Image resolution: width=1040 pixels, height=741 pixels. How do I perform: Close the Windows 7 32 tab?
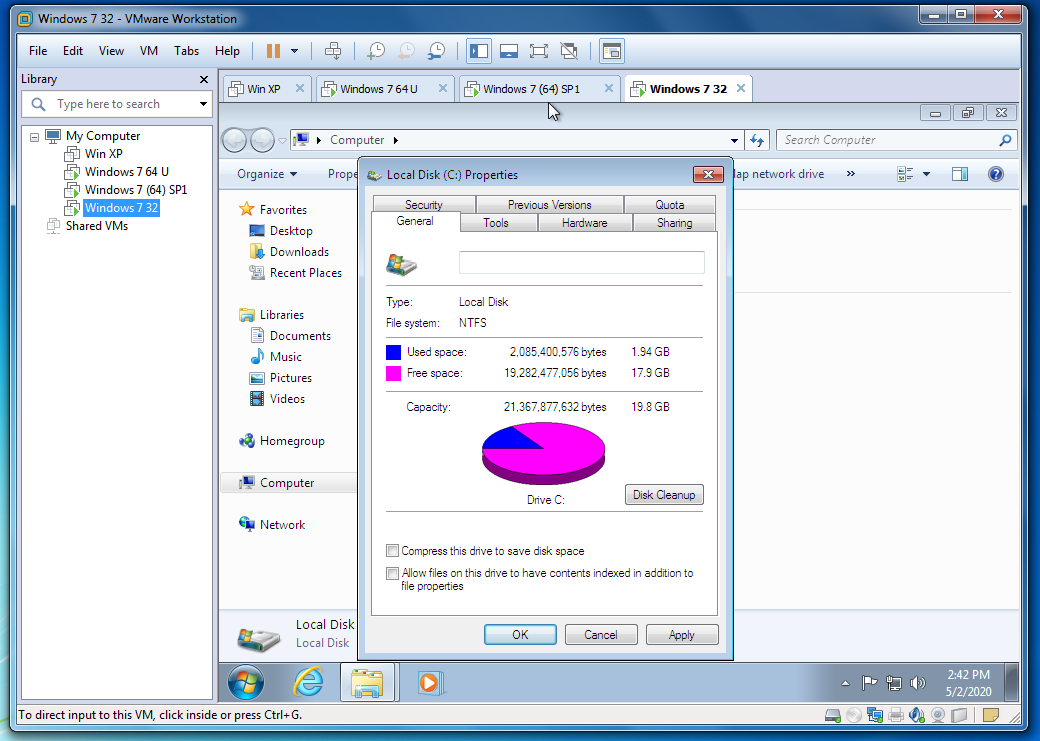[741, 88]
